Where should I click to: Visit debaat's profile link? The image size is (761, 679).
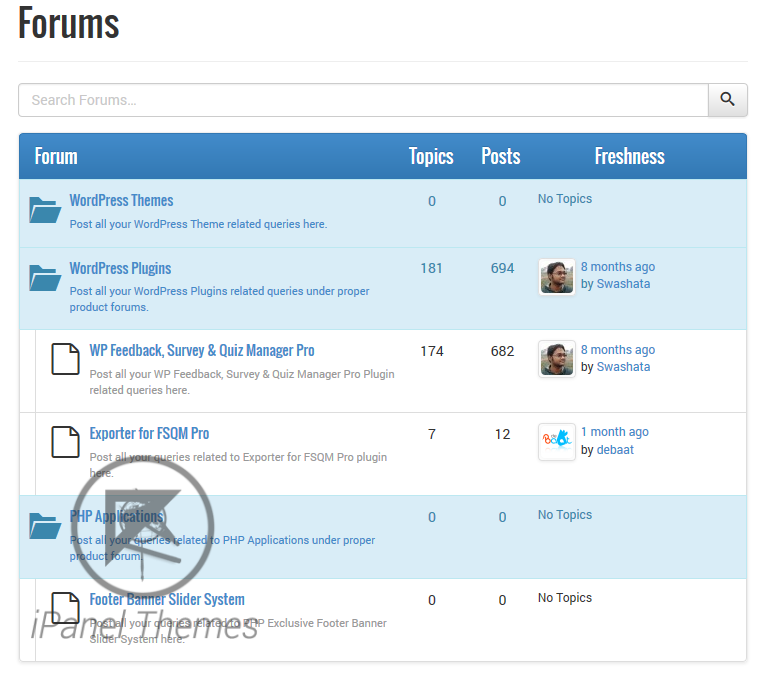(x=615, y=450)
